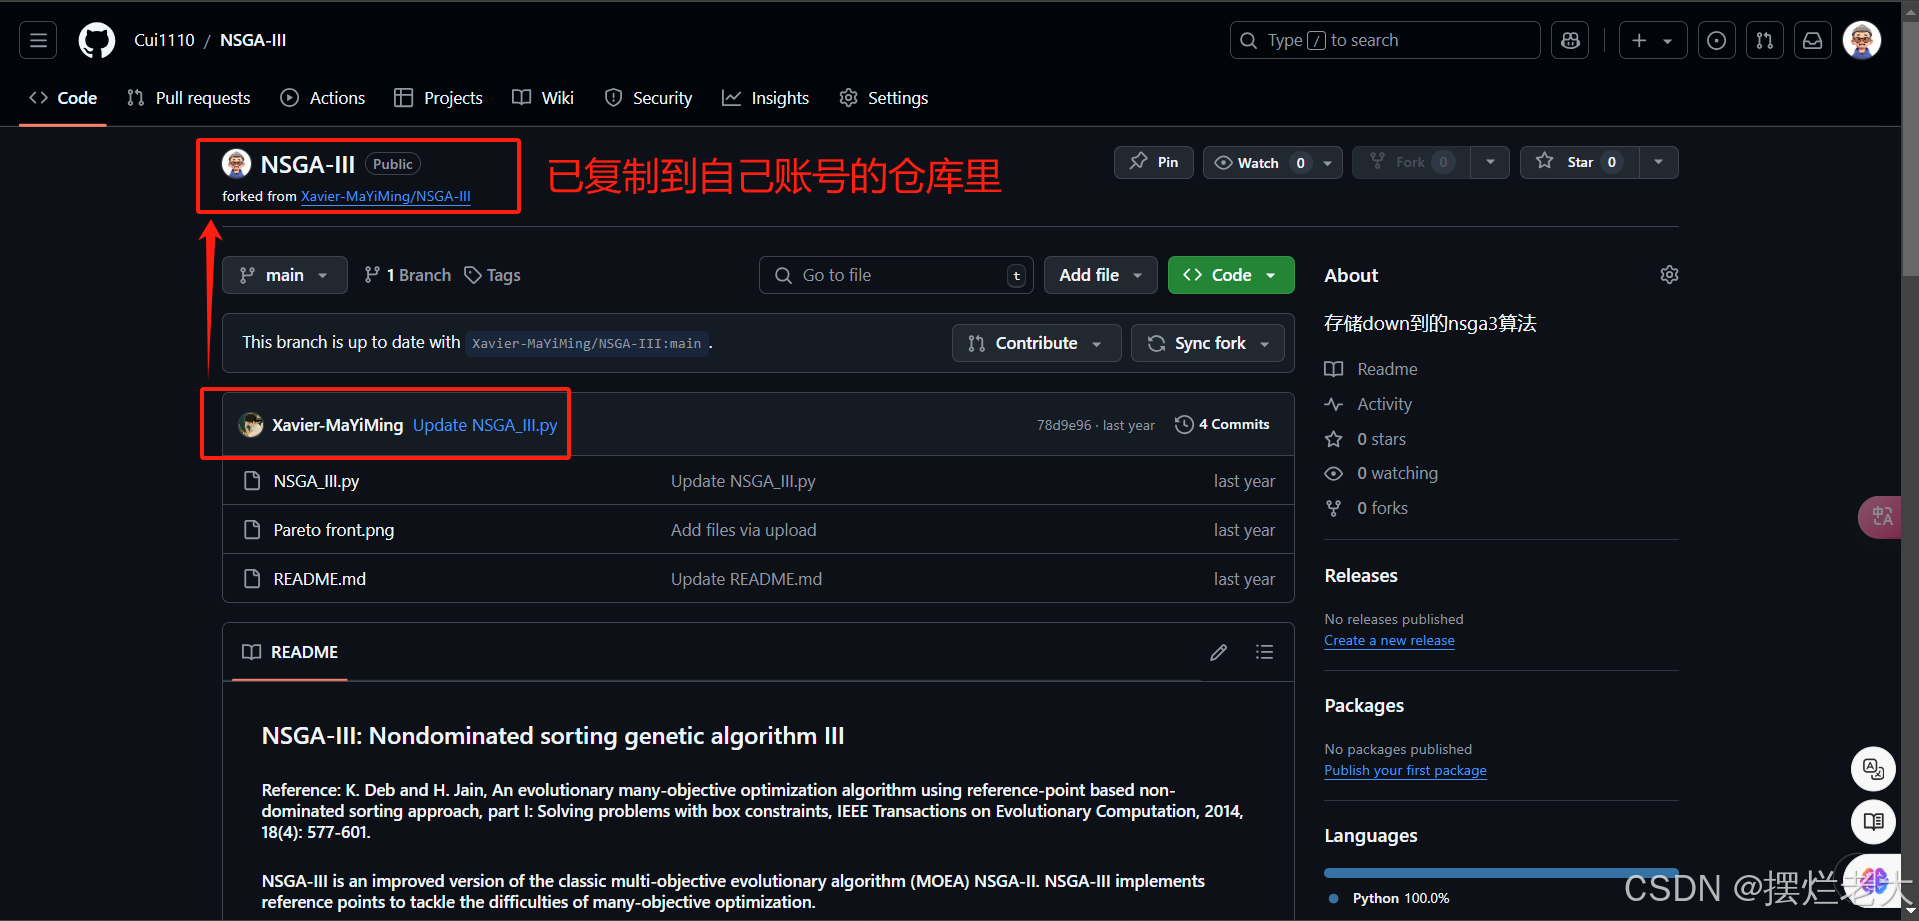The height and width of the screenshot is (921, 1919).
Task: Click the Watch button
Action: pyautogui.click(x=1258, y=162)
